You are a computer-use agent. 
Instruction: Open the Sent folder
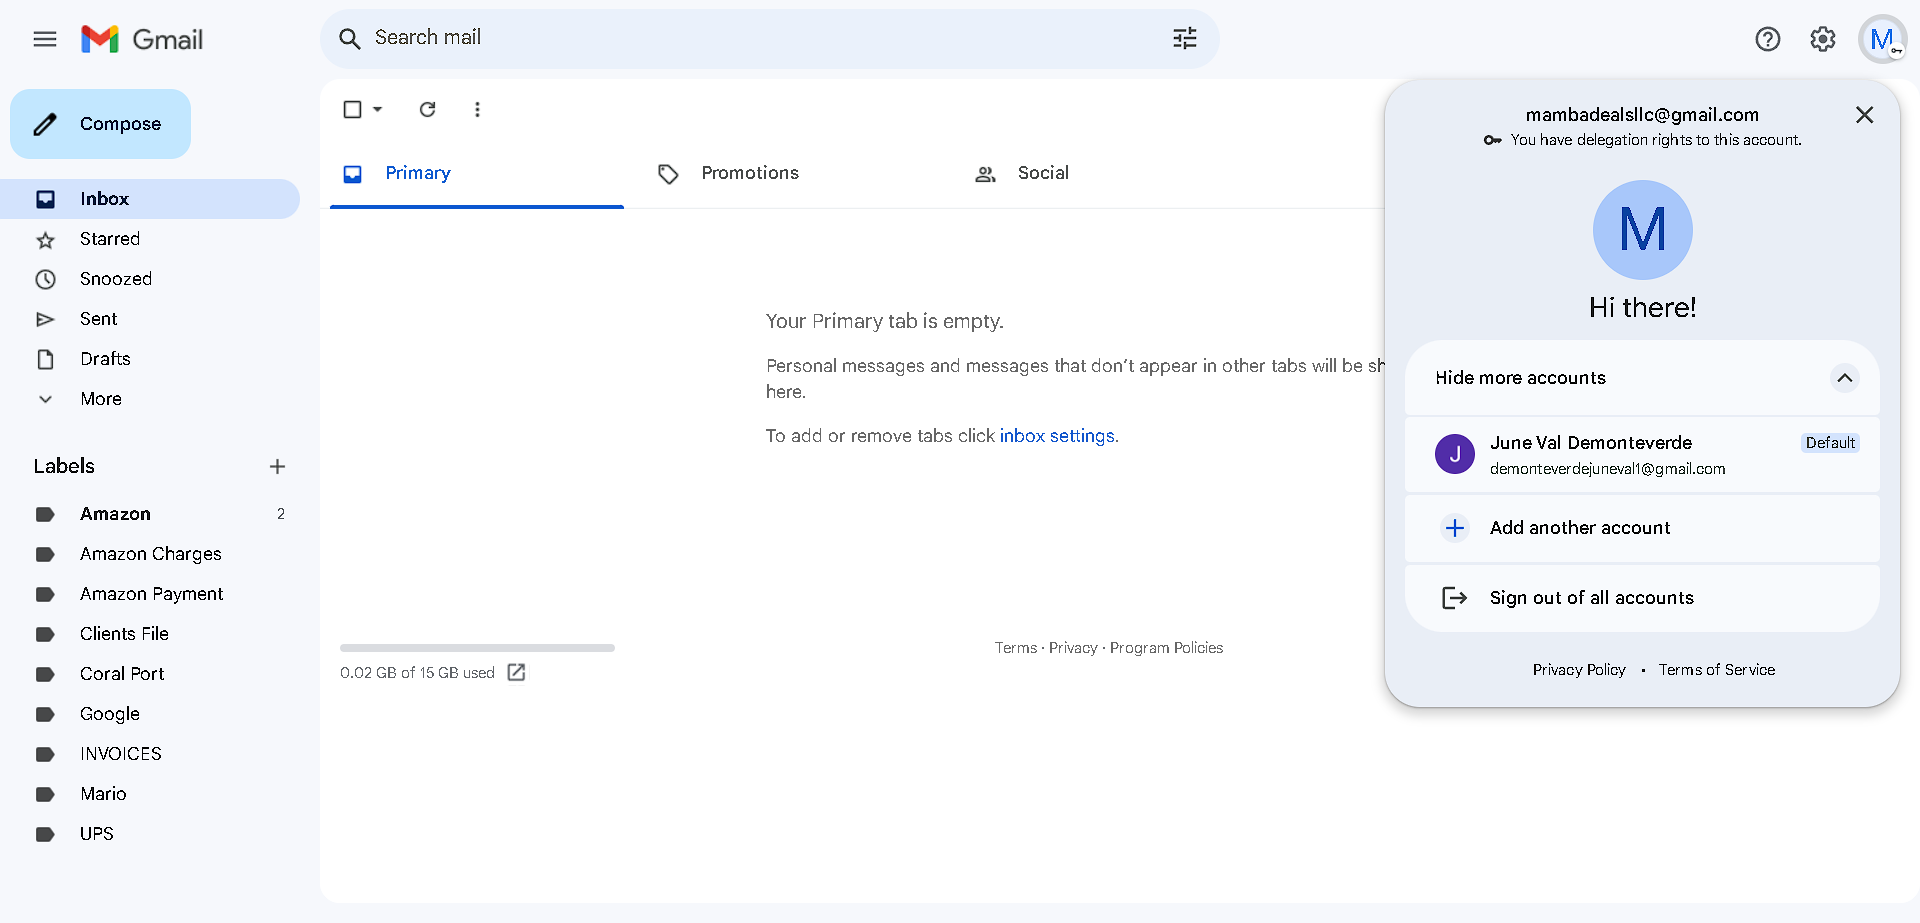coord(150,319)
